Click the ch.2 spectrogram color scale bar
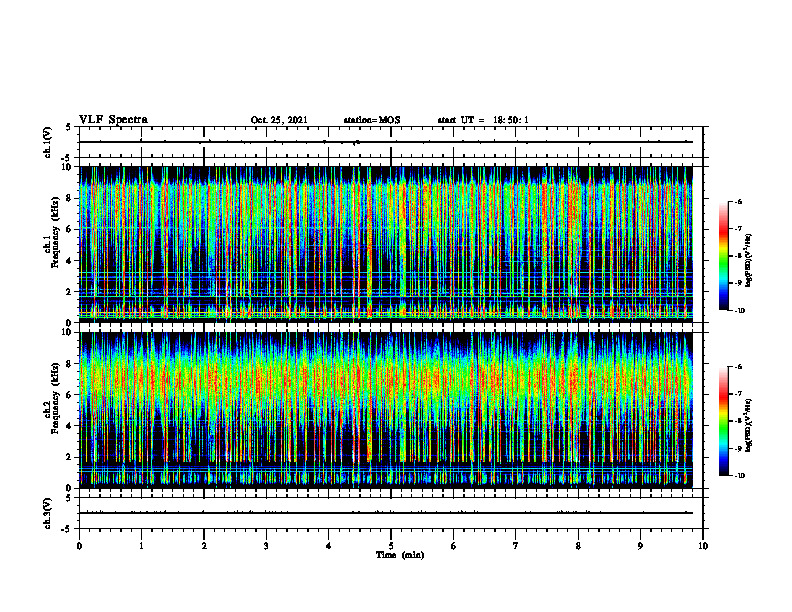Screen dimensions: 792x612 pyautogui.click(x=724, y=421)
